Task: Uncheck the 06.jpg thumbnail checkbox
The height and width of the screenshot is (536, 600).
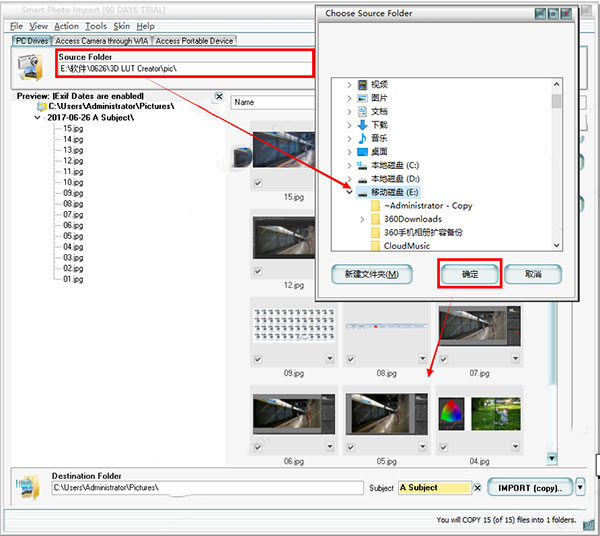Action: pyautogui.click(x=258, y=447)
